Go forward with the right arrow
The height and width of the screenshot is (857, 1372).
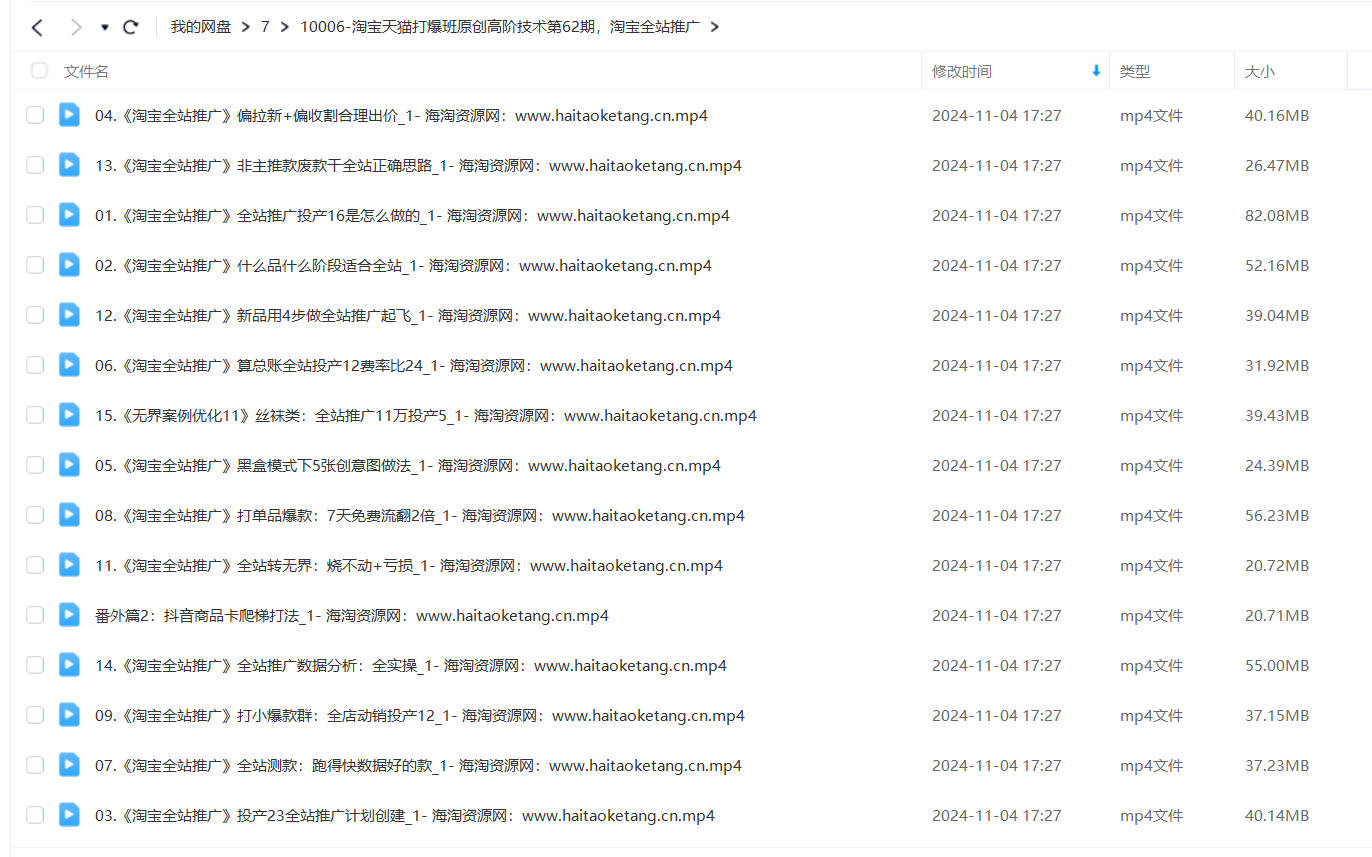(76, 27)
